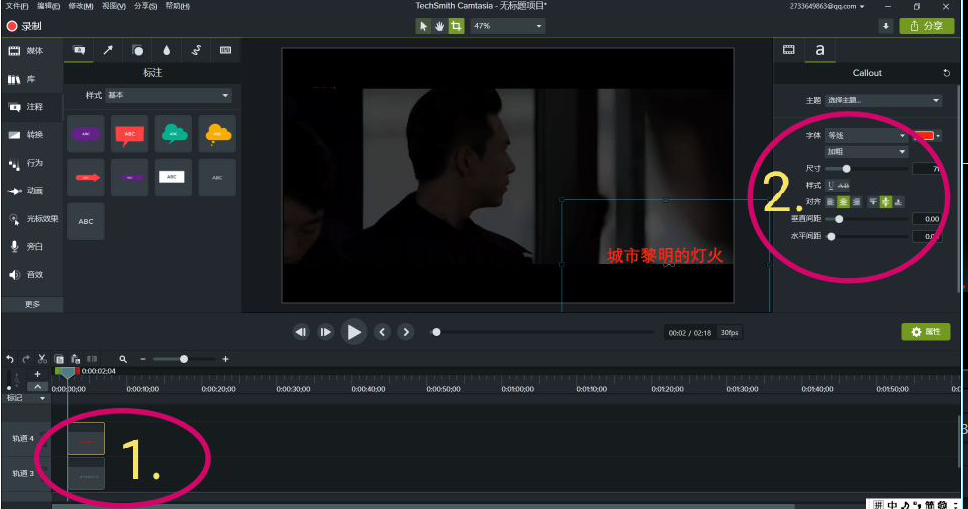
Task: Choose the red speech bubble callout
Action: click(x=129, y=133)
